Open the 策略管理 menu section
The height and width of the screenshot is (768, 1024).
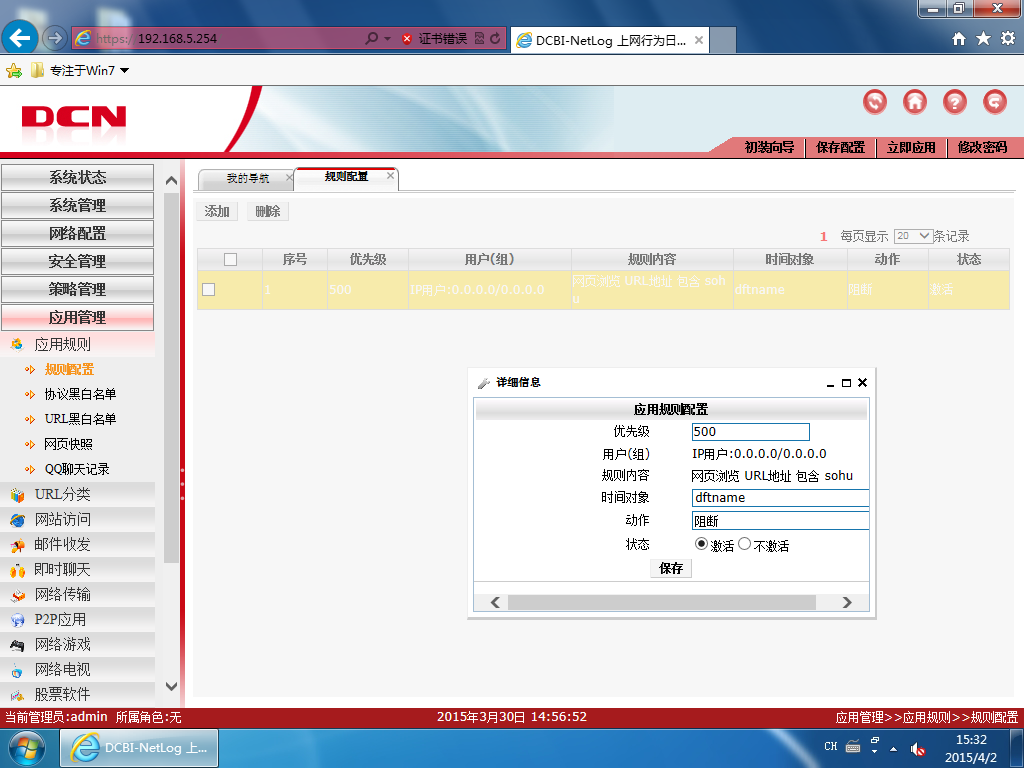78,289
